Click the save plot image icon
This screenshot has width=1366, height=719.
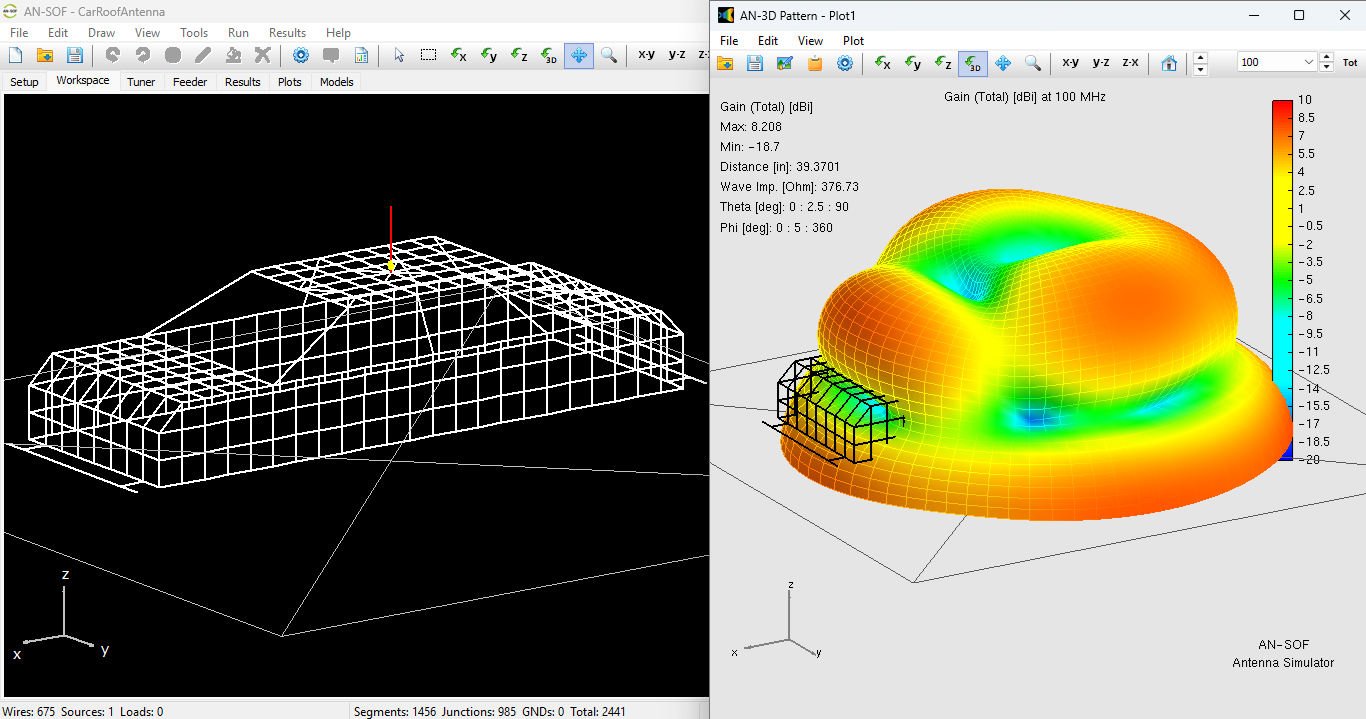[x=785, y=63]
